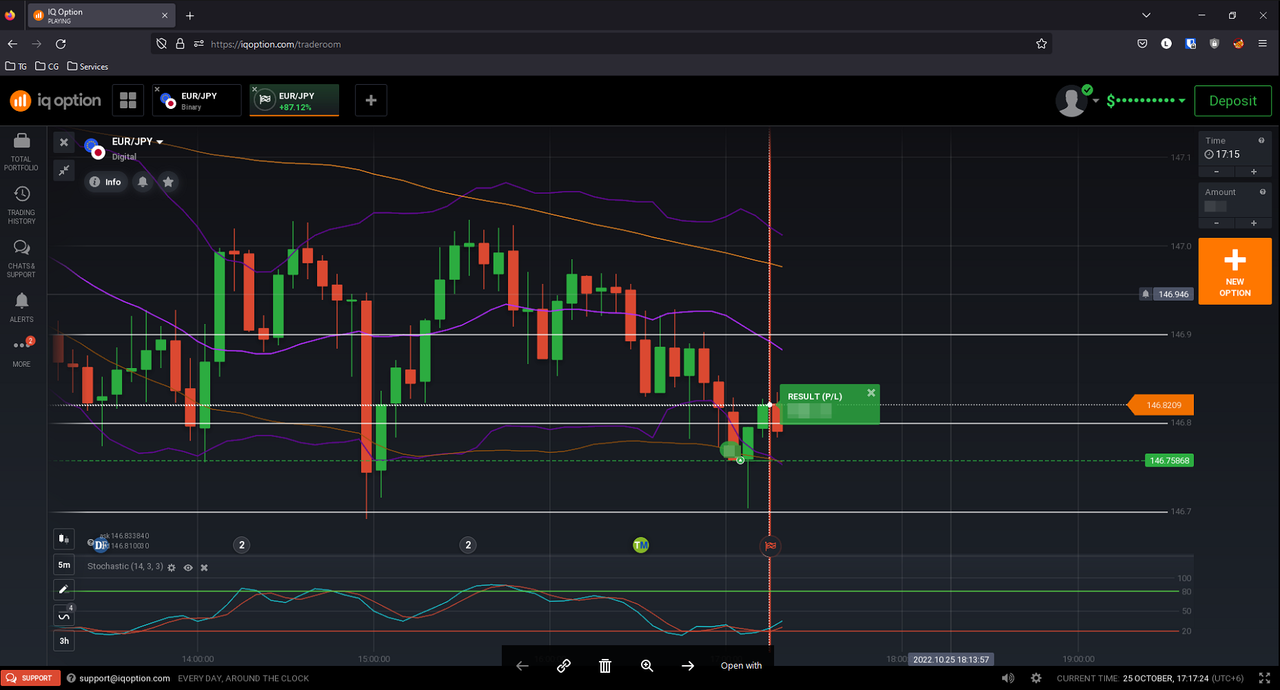Viewport: 1280px width, 690px height.
Task: Open Alerts in the left sidebar
Action: click(x=21, y=307)
